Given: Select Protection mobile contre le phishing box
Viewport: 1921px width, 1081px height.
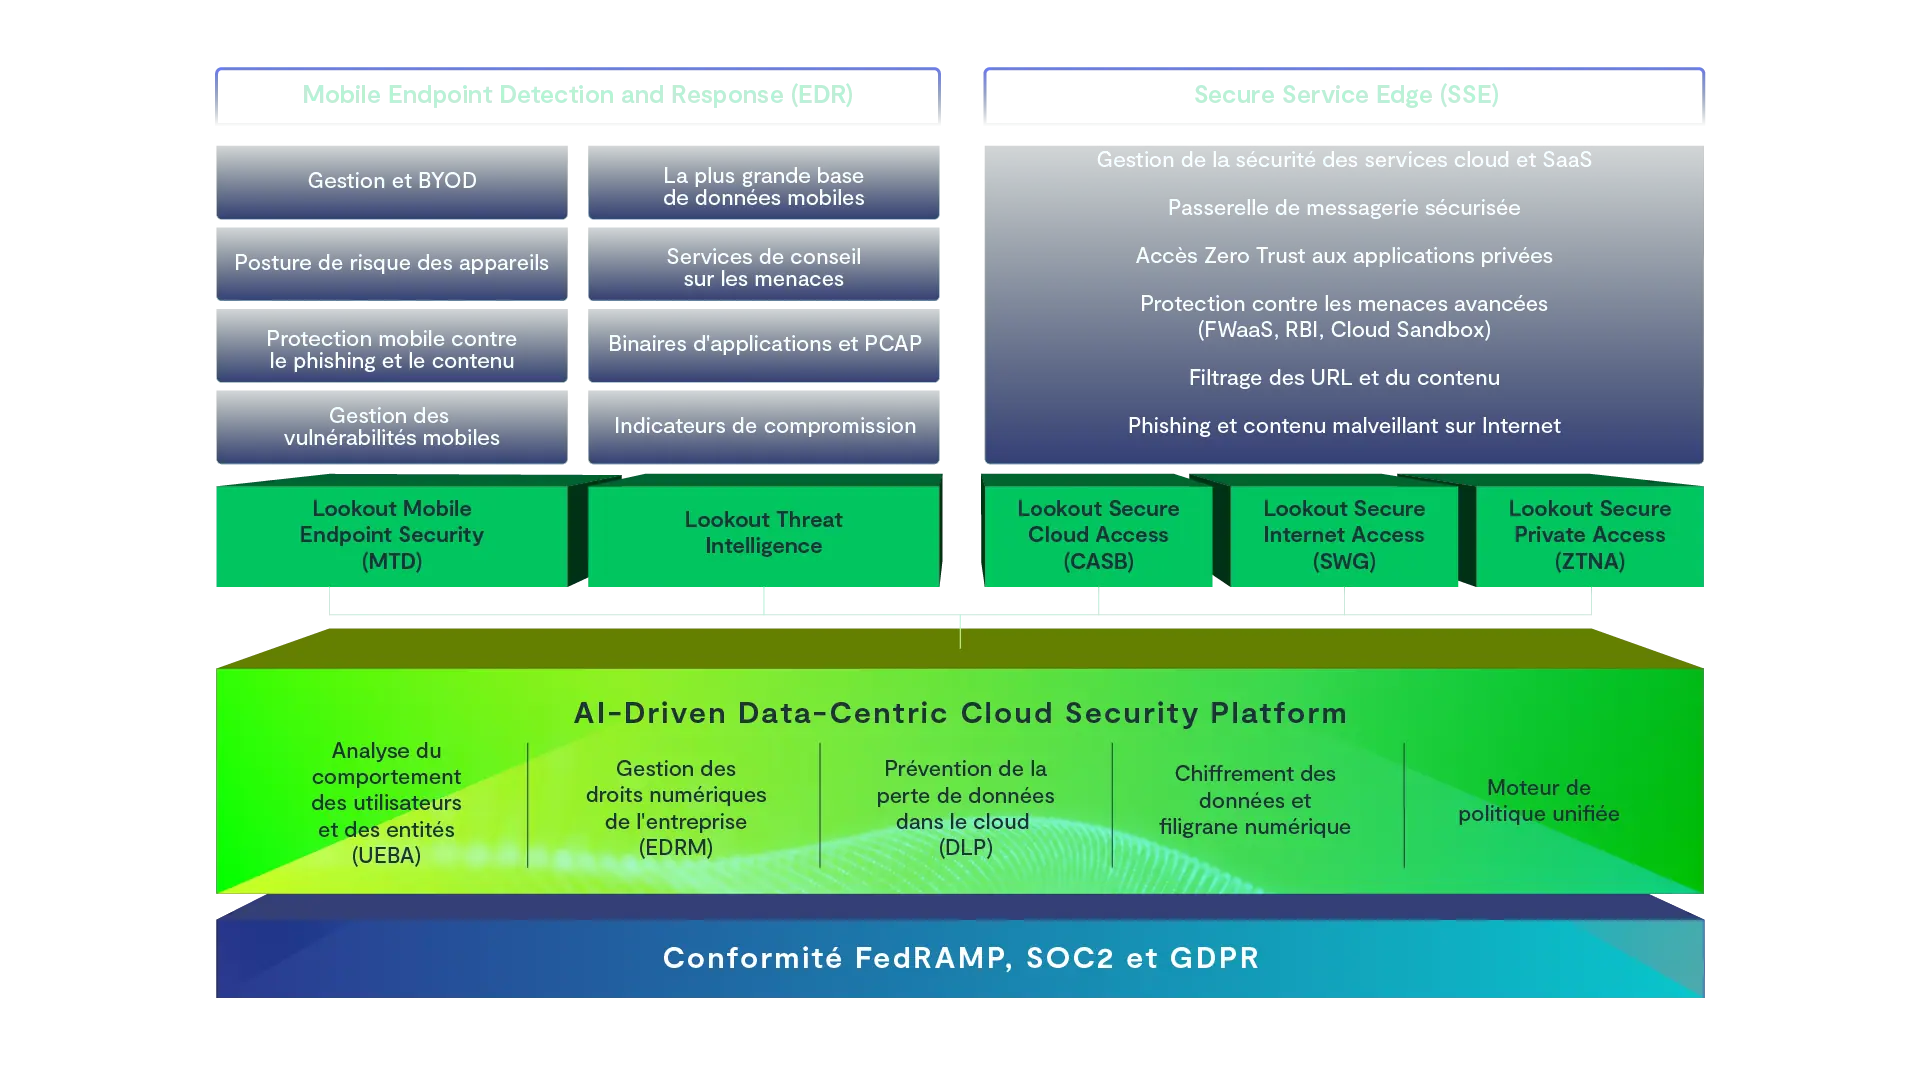Looking at the screenshot, I should click(x=392, y=345).
